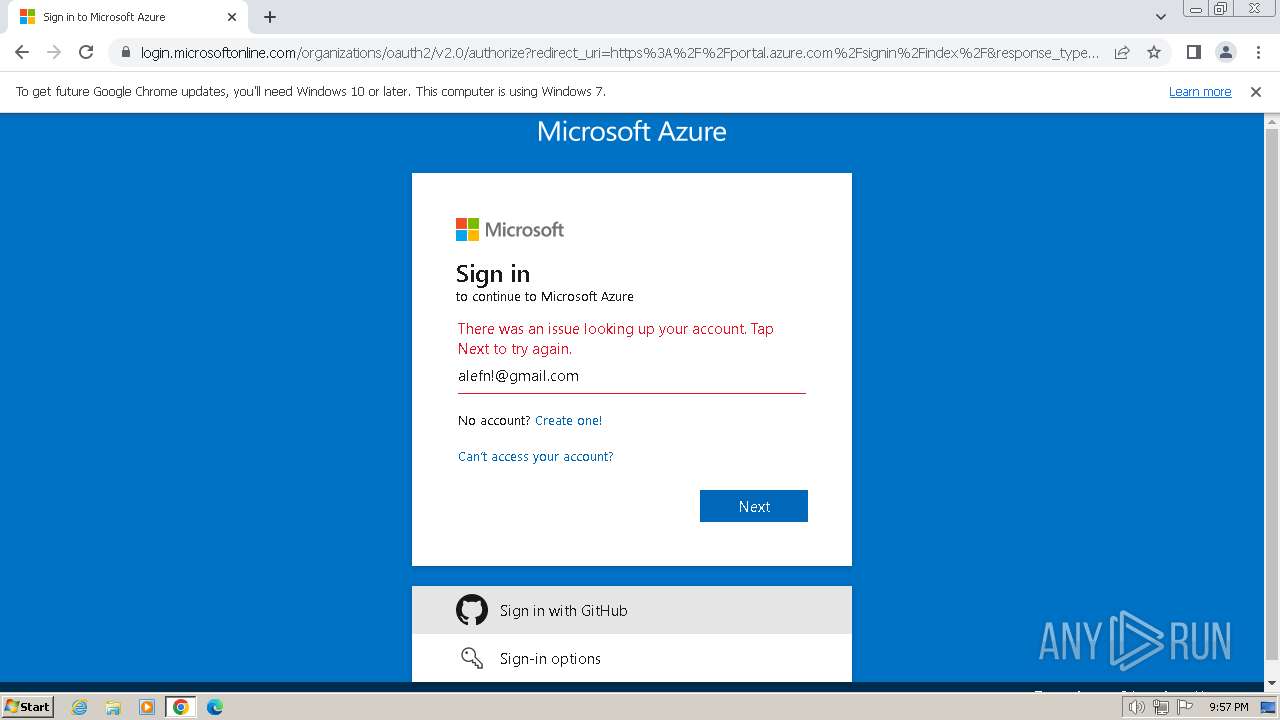Share this page from the address bar
This screenshot has width=1280, height=720.
pyautogui.click(x=1122, y=52)
